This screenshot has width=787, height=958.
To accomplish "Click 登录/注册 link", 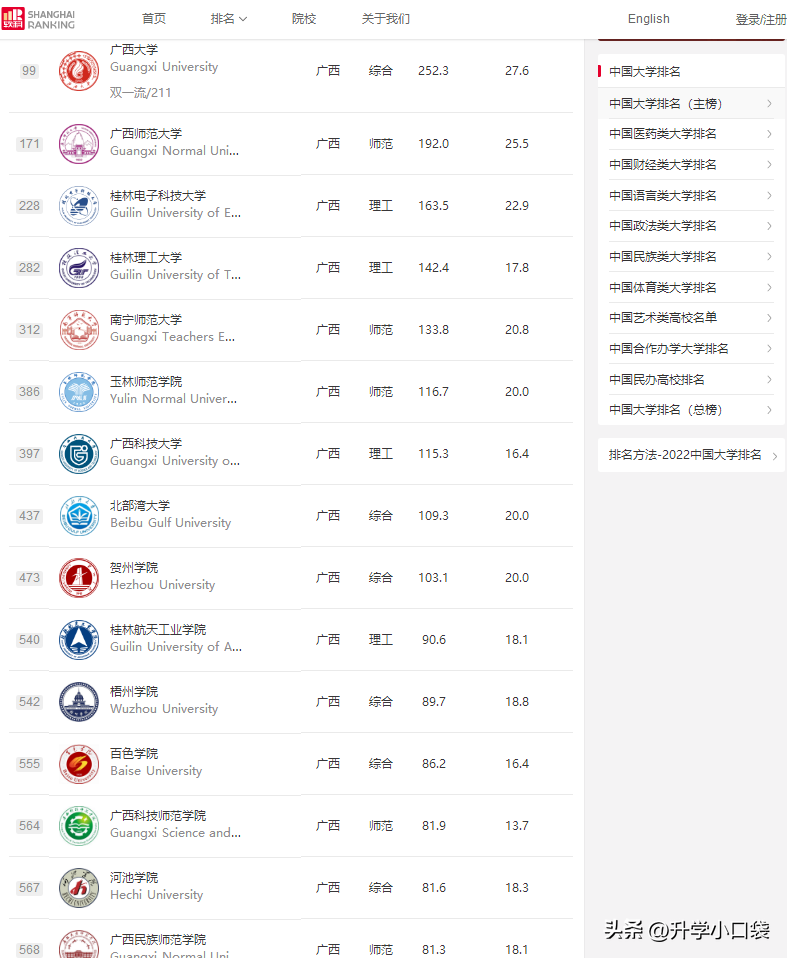I will pos(761,20).
